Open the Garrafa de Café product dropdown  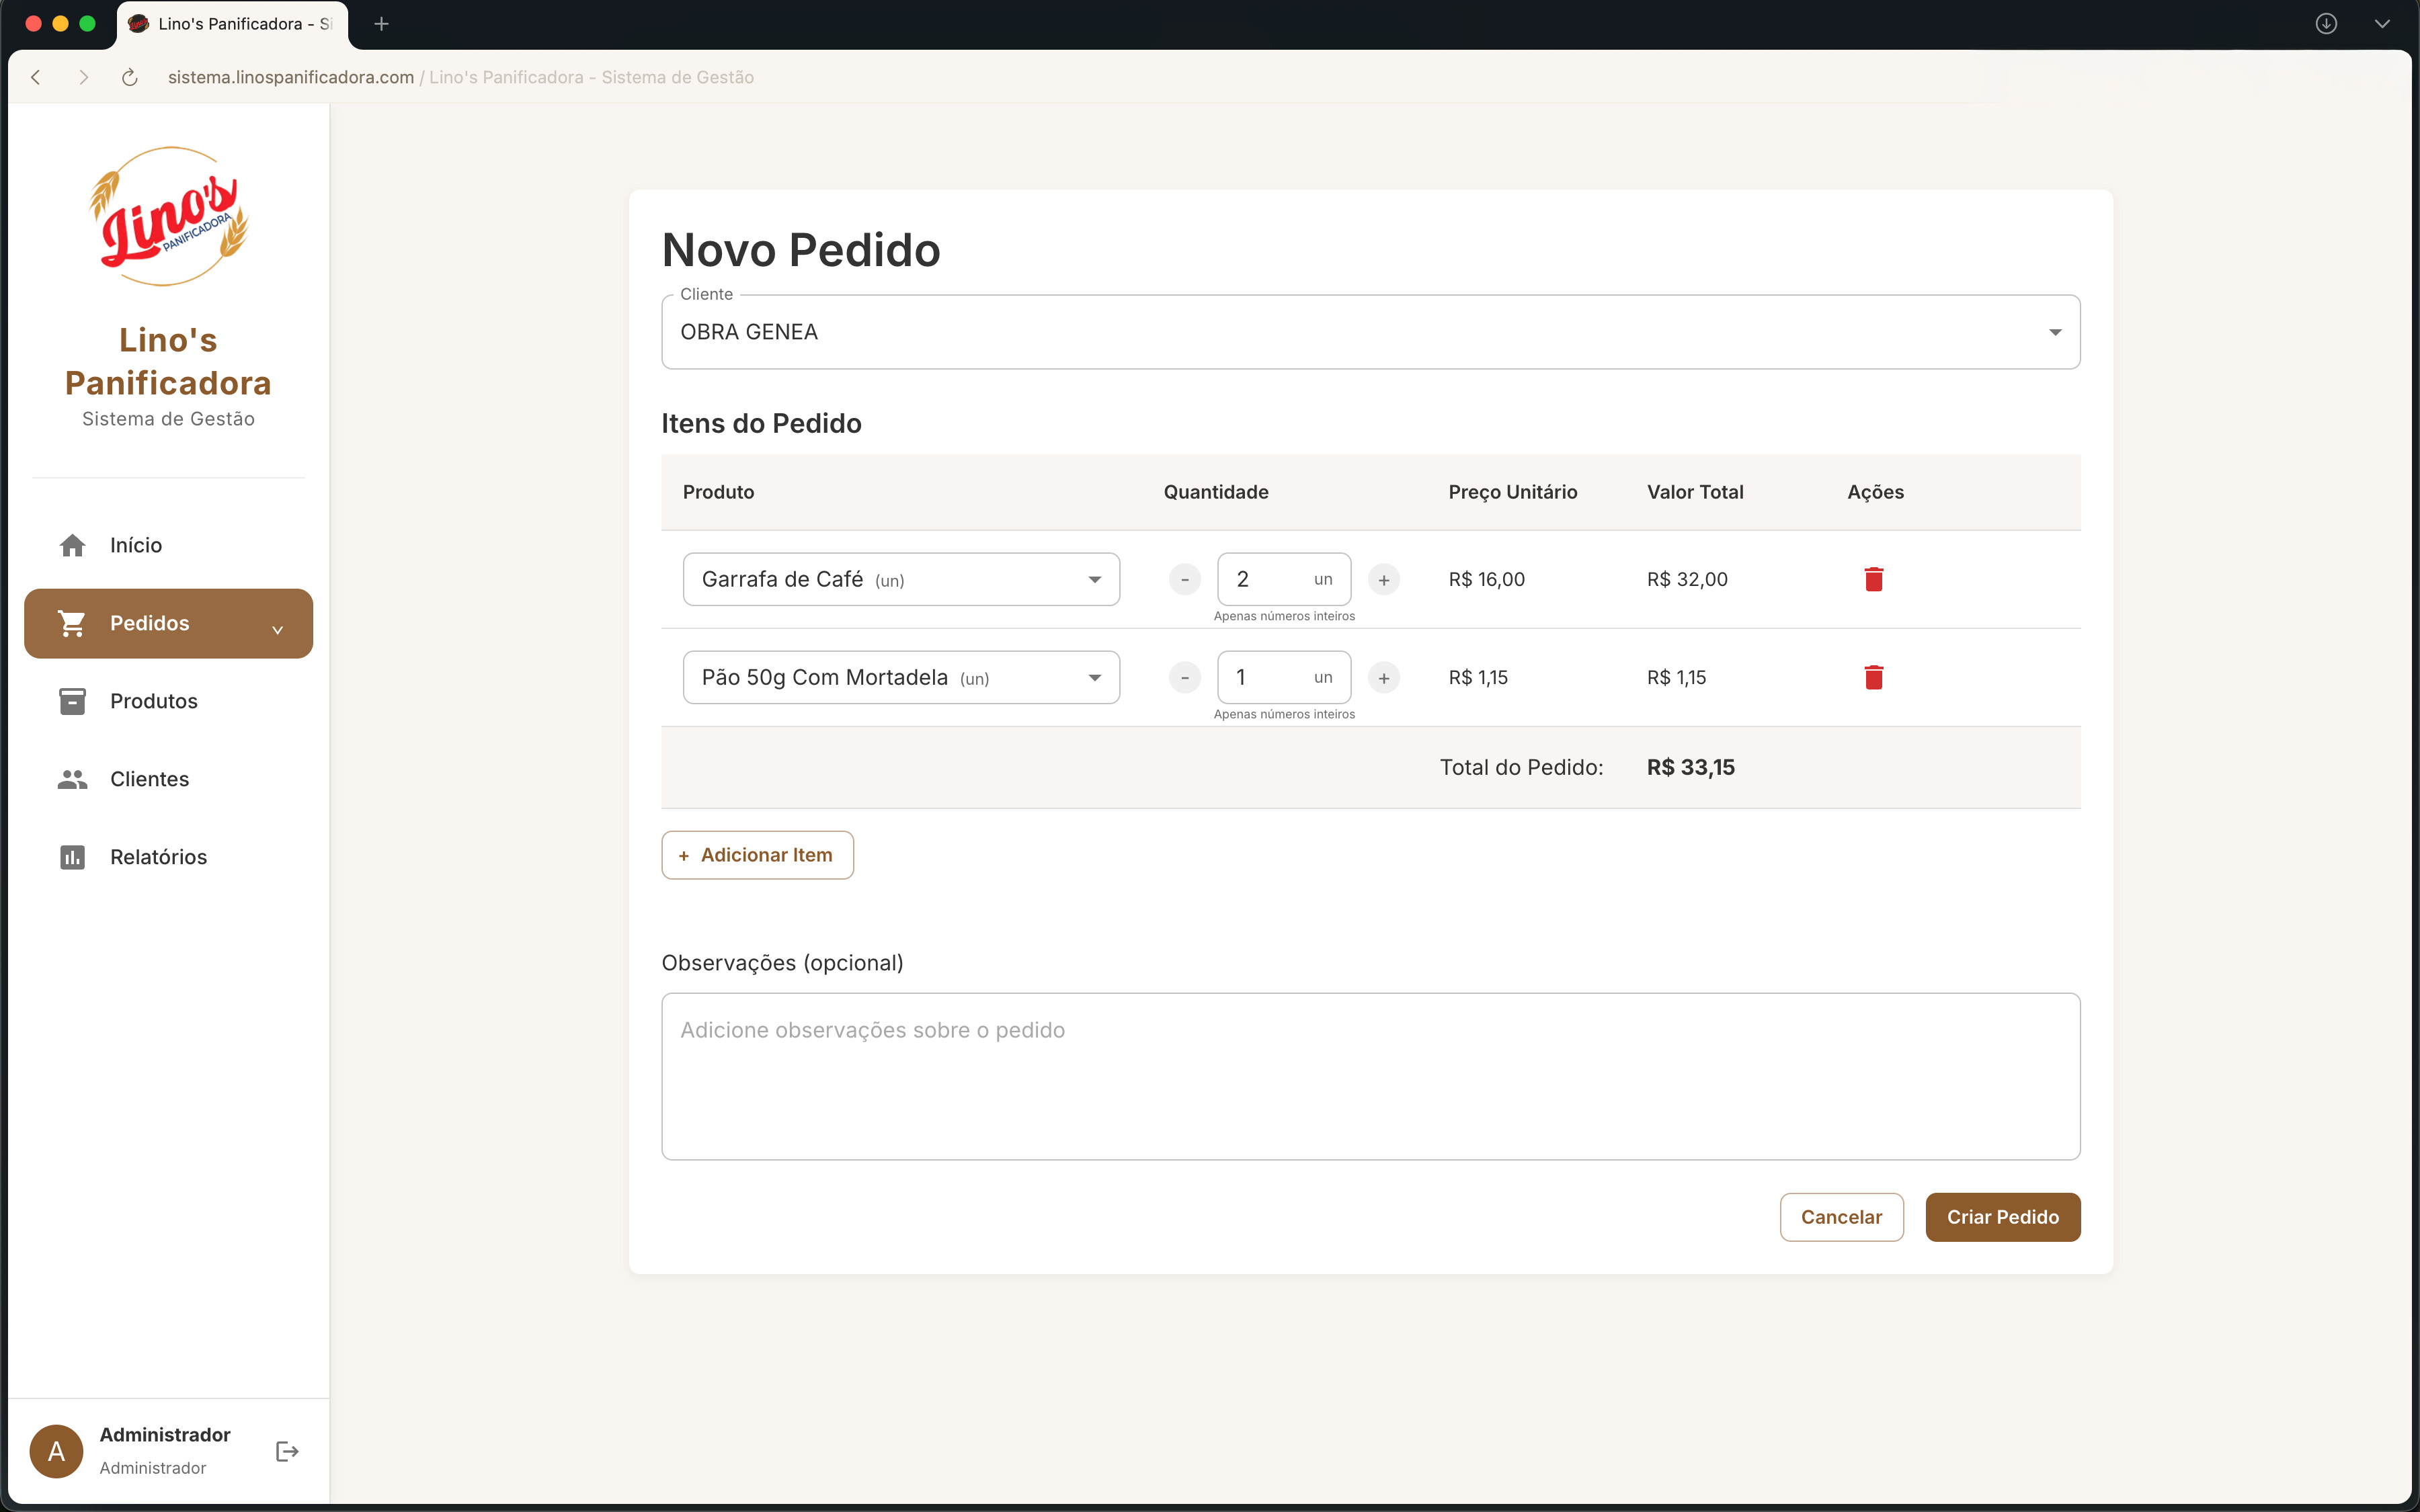pos(901,579)
